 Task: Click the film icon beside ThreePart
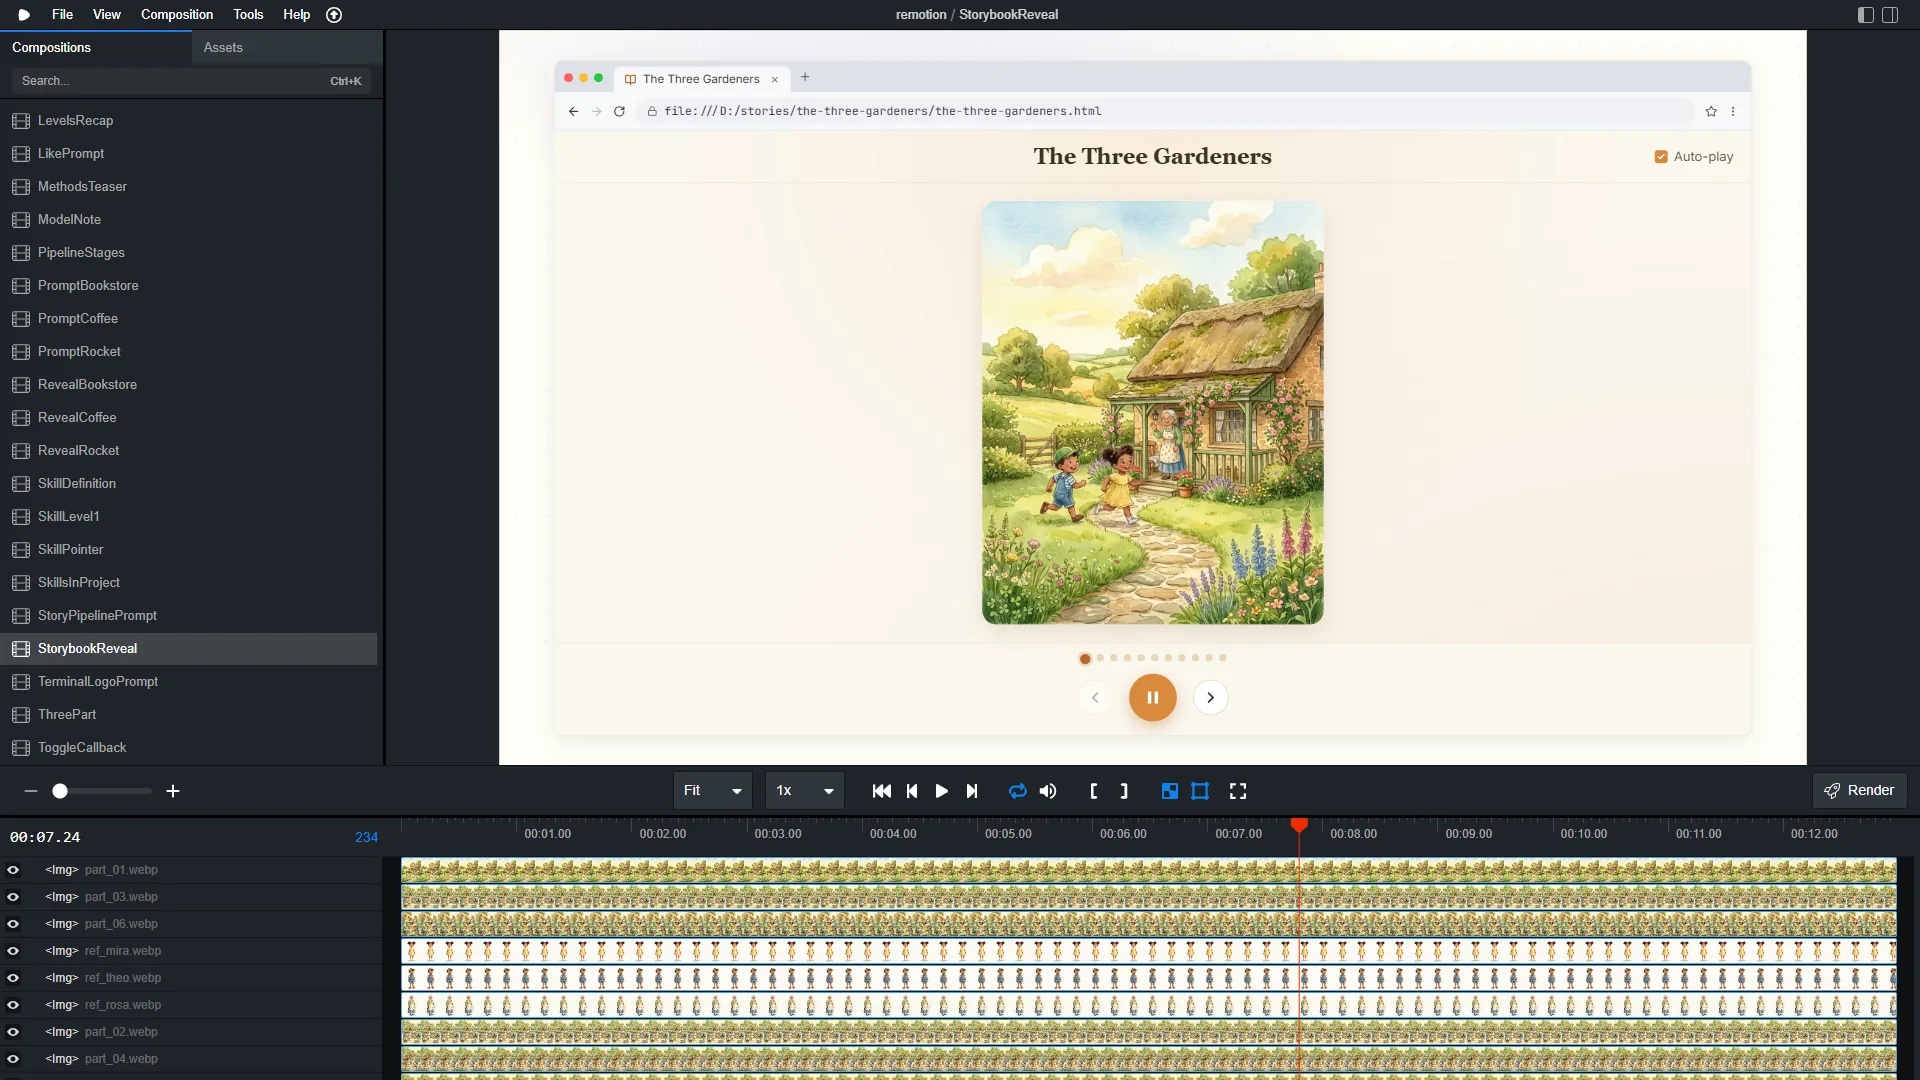click(21, 714)
